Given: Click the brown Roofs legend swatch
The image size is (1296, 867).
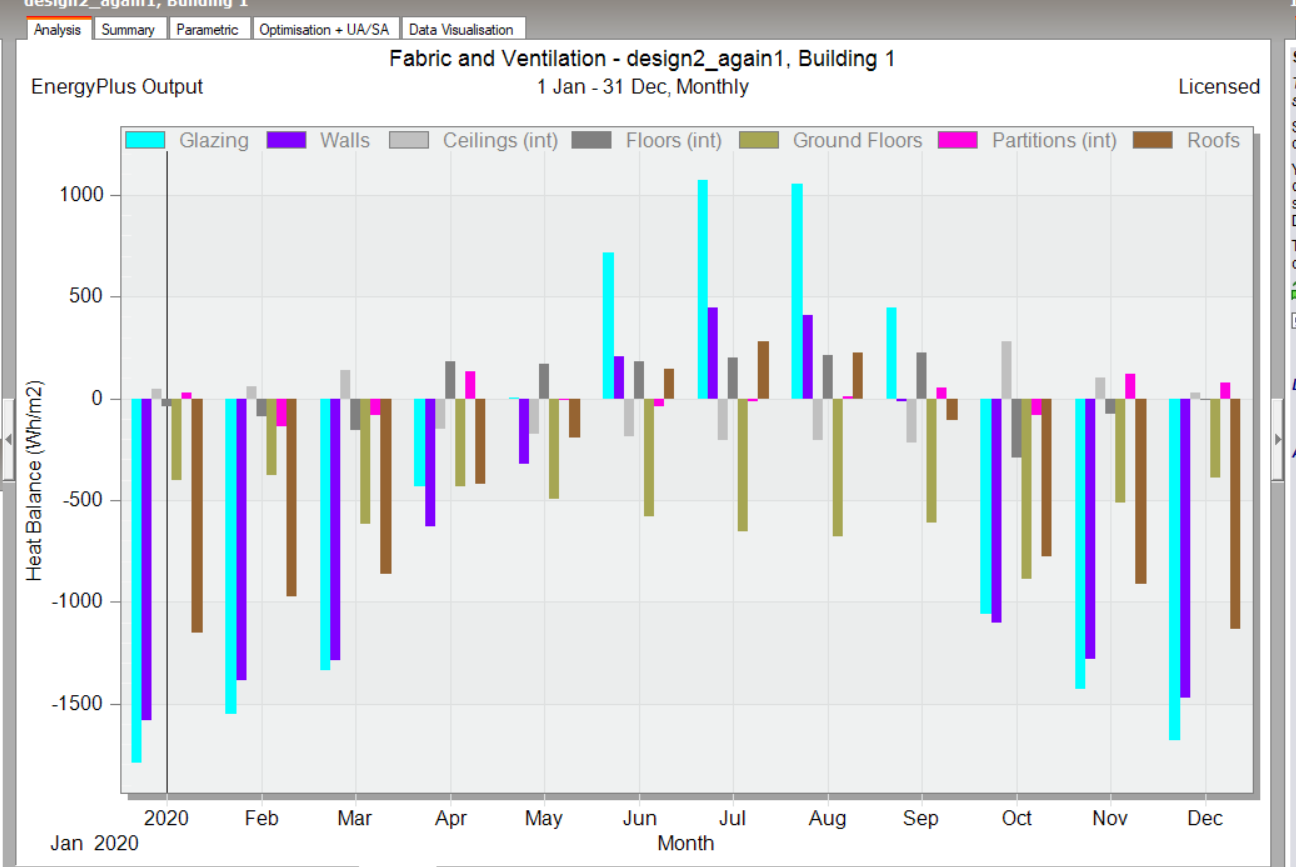Looking at the screenshot, I should click(x=1152, y=141).
